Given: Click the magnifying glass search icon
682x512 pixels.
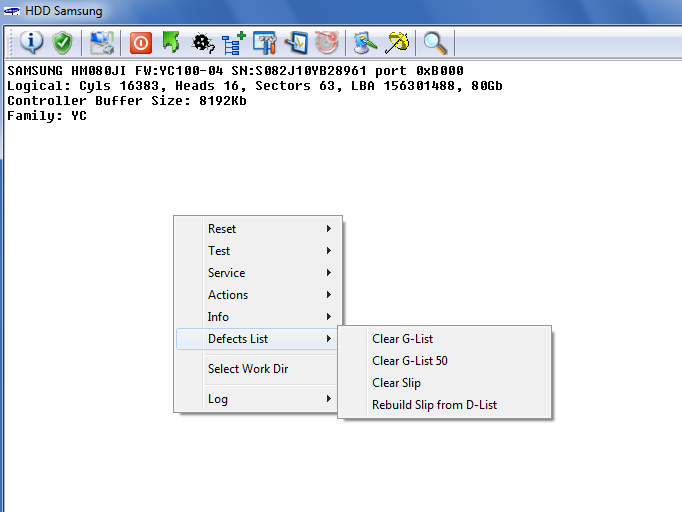Looking at the screenshot, I should coord(435,43).
